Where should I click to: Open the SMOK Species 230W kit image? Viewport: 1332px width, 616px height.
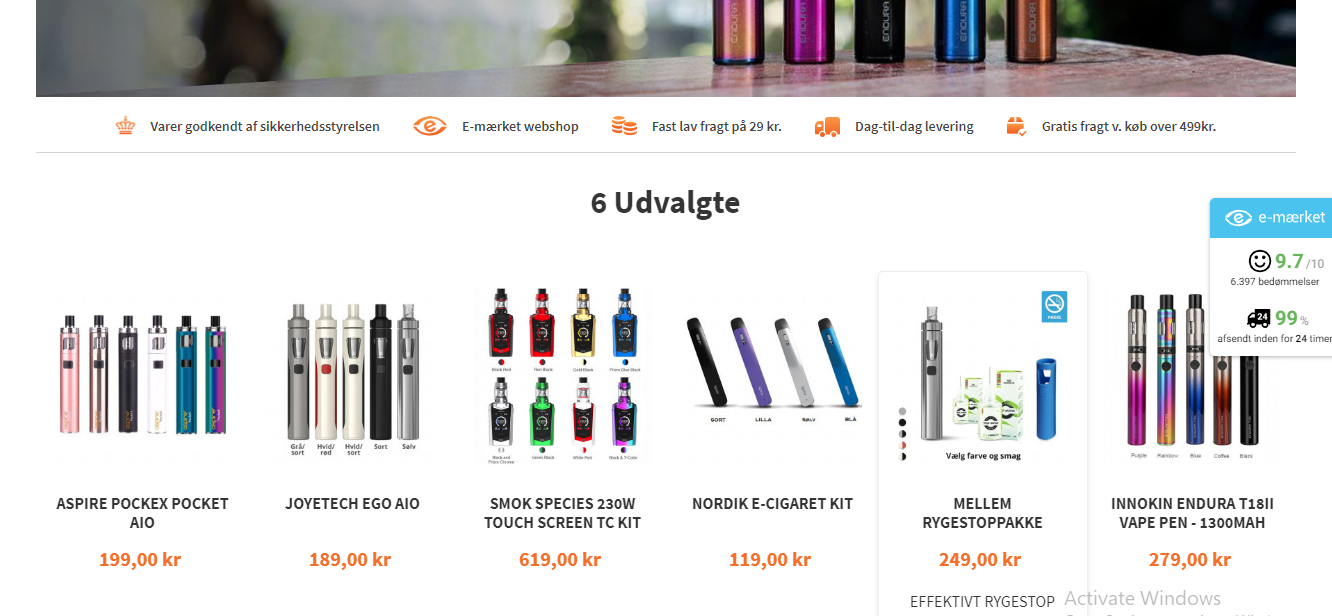click(563, 376)
